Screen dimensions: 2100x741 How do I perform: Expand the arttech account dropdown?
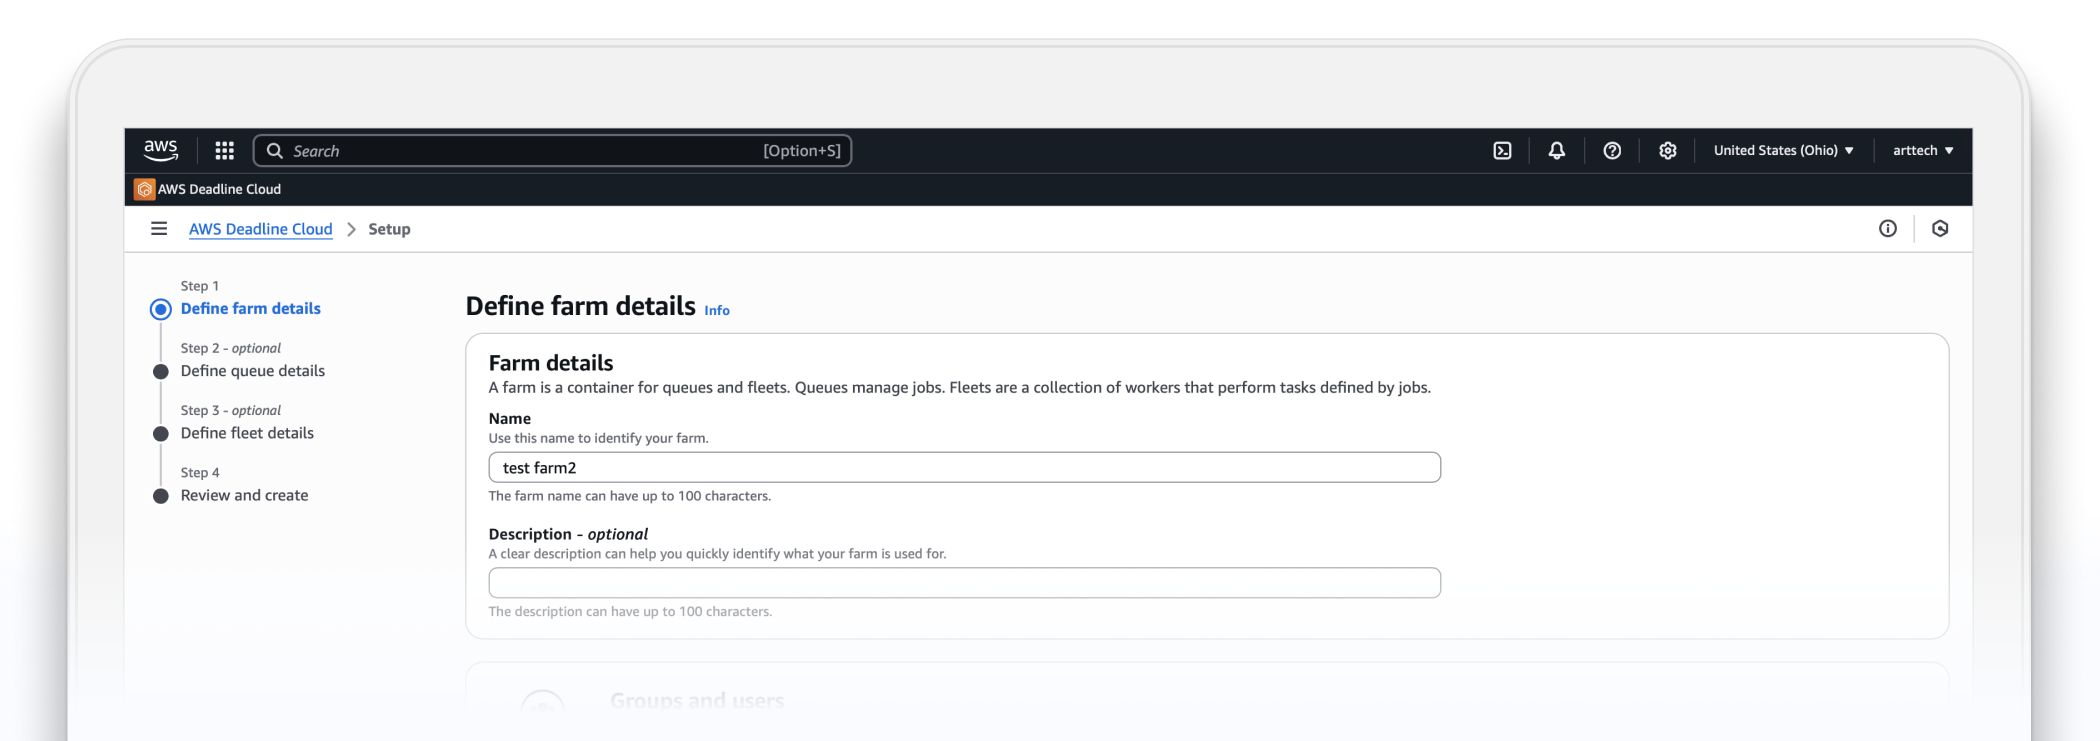1922,150
